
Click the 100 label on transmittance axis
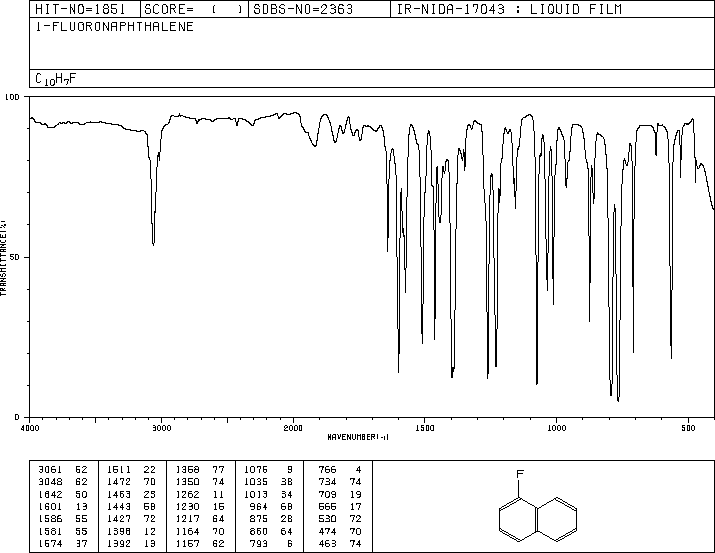tap(12, 97)
